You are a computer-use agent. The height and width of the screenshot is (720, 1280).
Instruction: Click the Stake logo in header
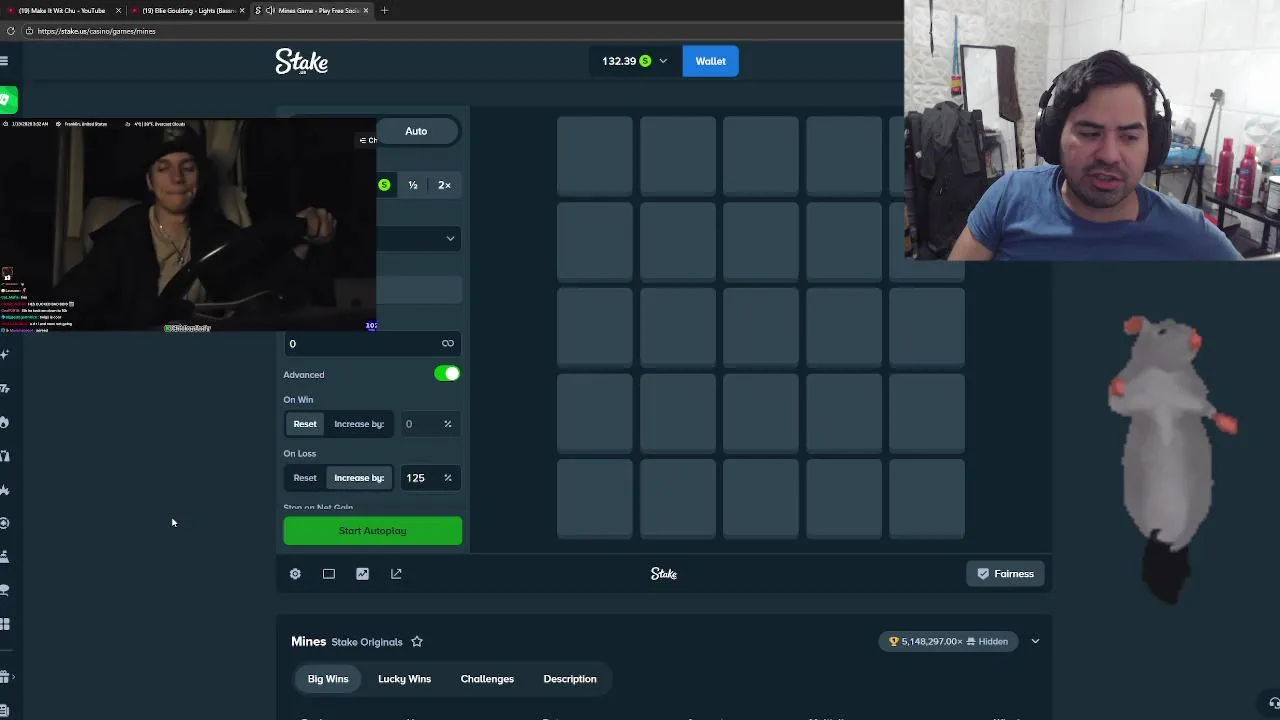(302, 61)
